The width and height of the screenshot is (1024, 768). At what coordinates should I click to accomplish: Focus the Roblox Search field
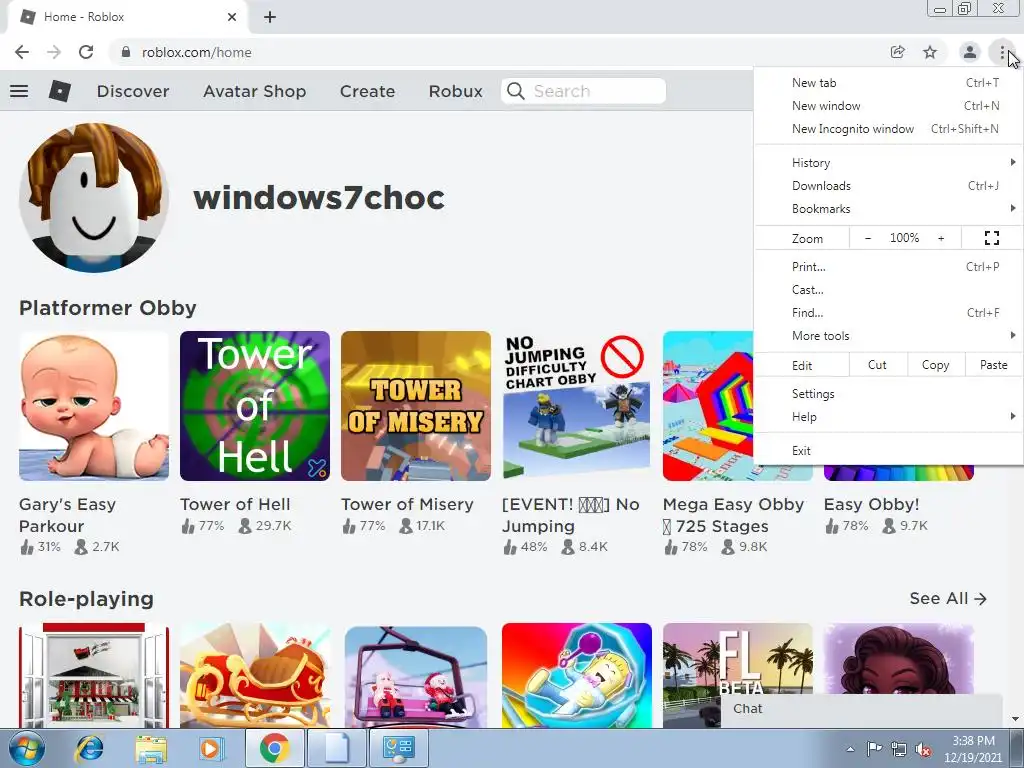point(583,91)
